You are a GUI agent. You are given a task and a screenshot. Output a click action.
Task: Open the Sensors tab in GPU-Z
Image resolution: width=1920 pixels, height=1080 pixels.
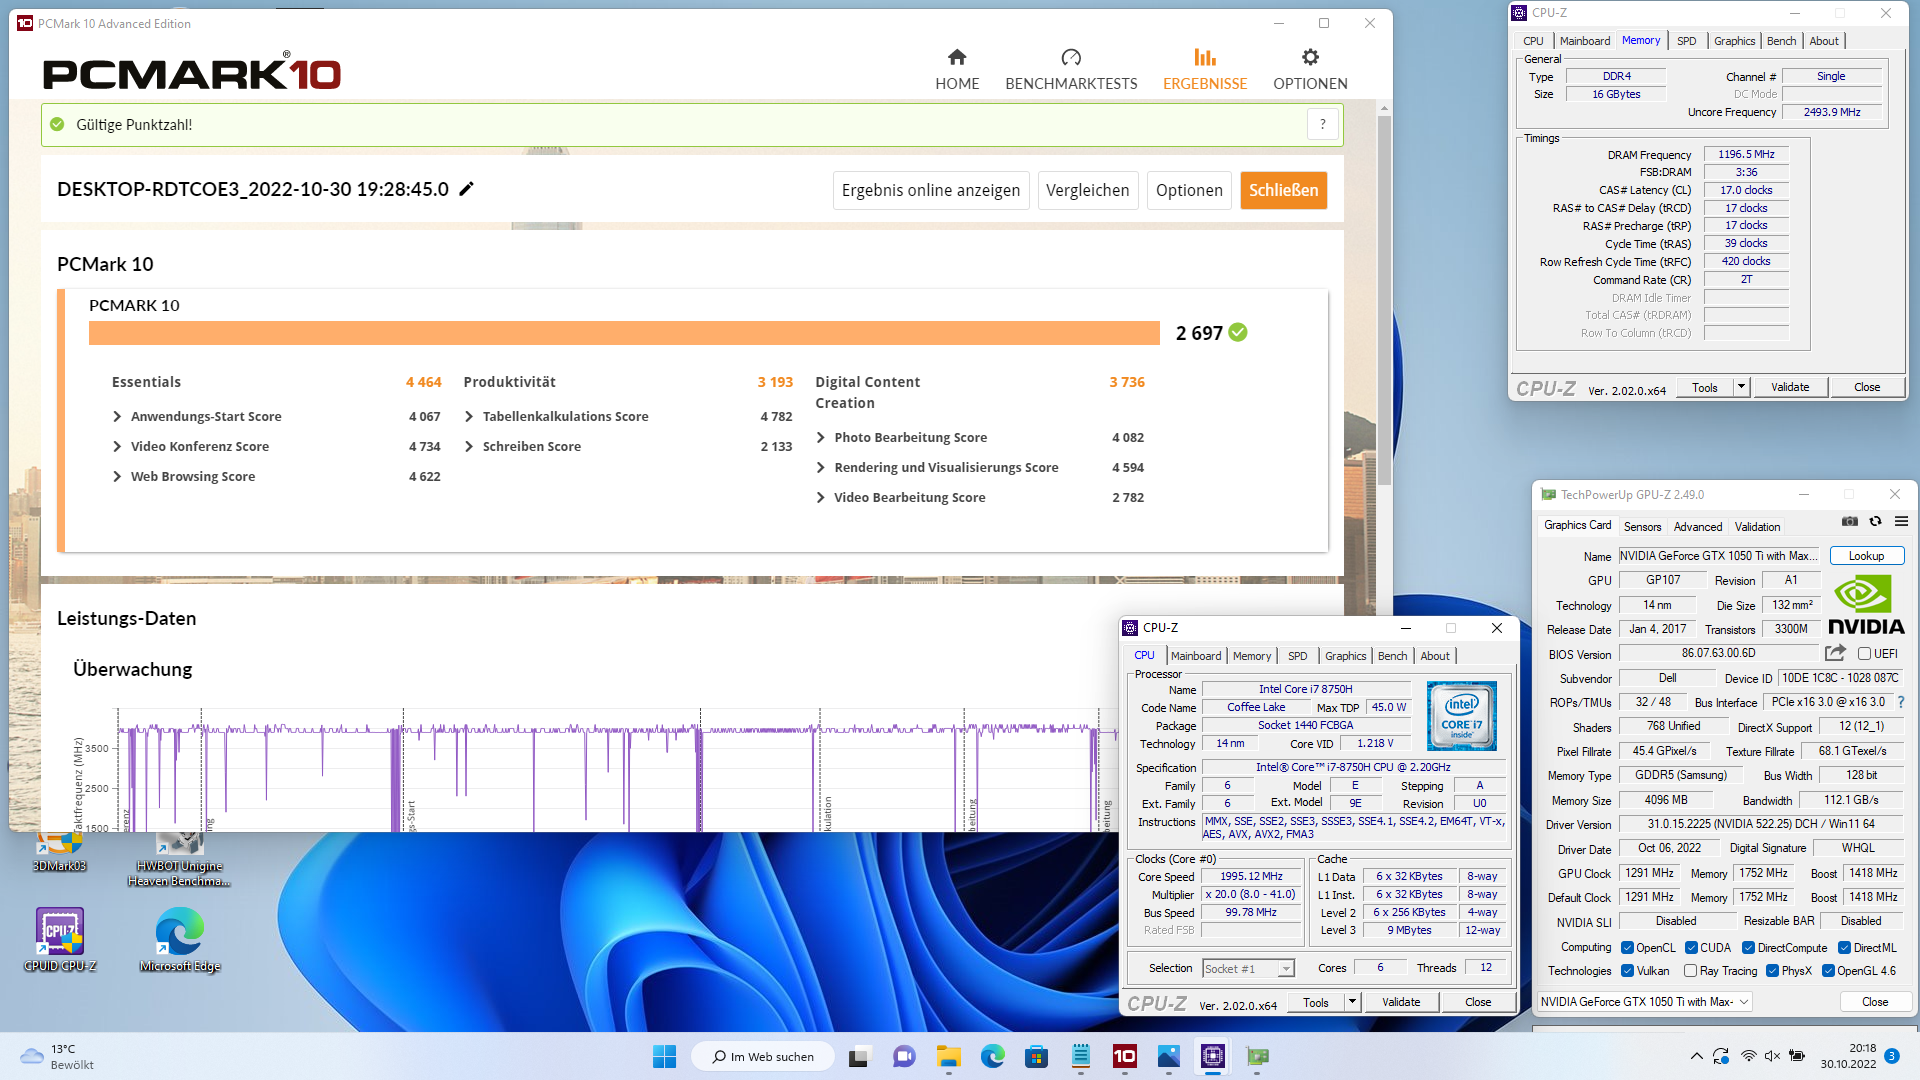pos(1642,527)
